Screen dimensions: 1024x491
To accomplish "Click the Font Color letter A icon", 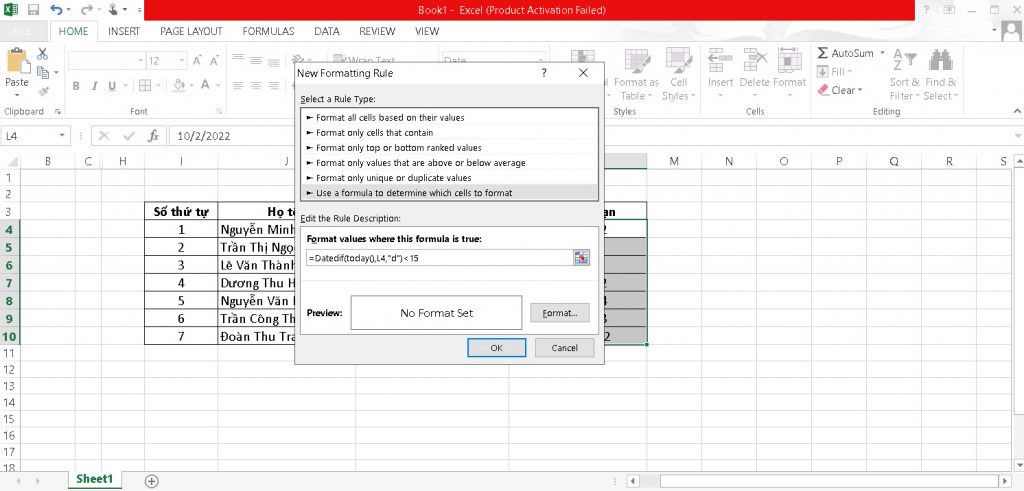I will 205,86.
